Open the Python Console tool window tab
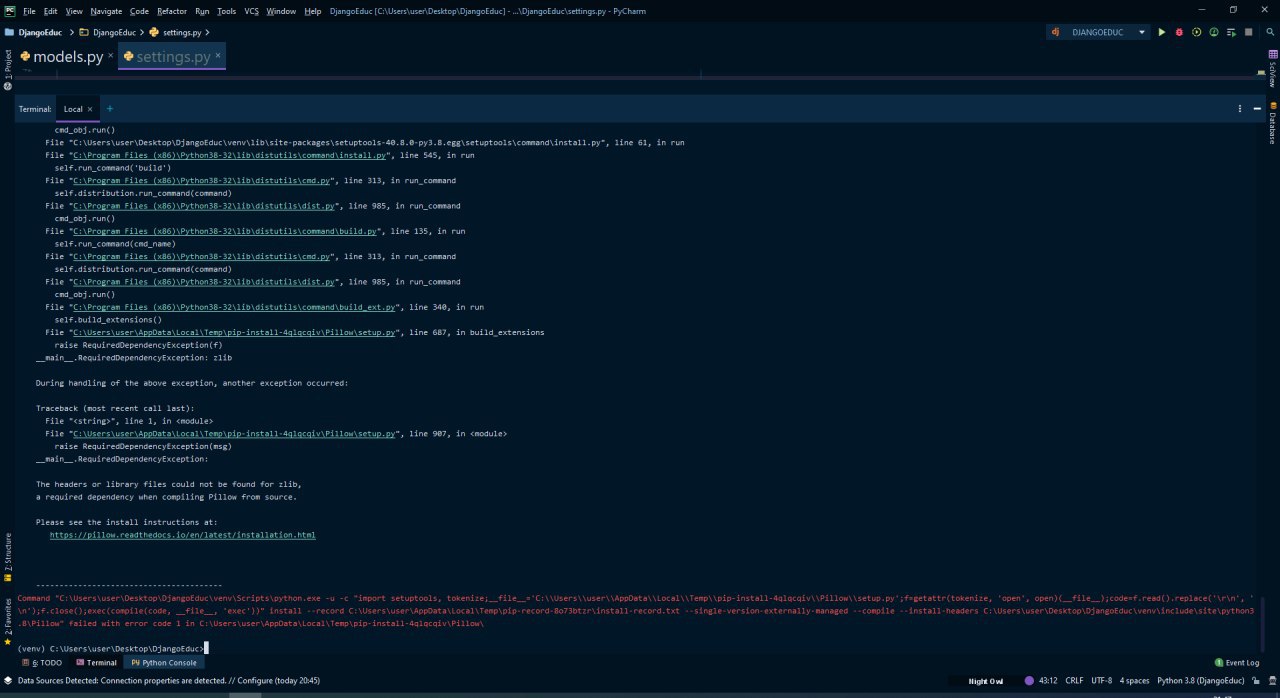1280x698 pixels. pos(164,662)
